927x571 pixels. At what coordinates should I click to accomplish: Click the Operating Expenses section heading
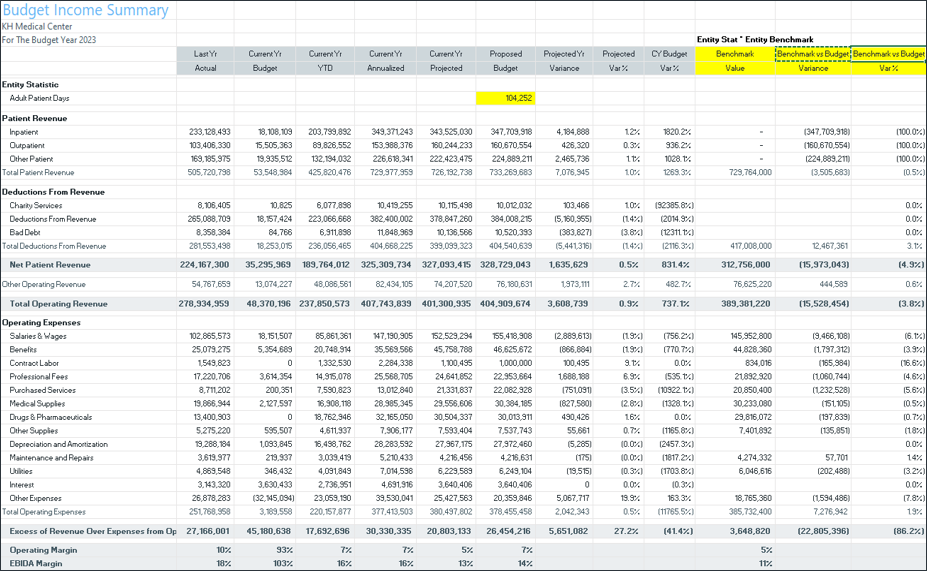click(x=41, y=324)
